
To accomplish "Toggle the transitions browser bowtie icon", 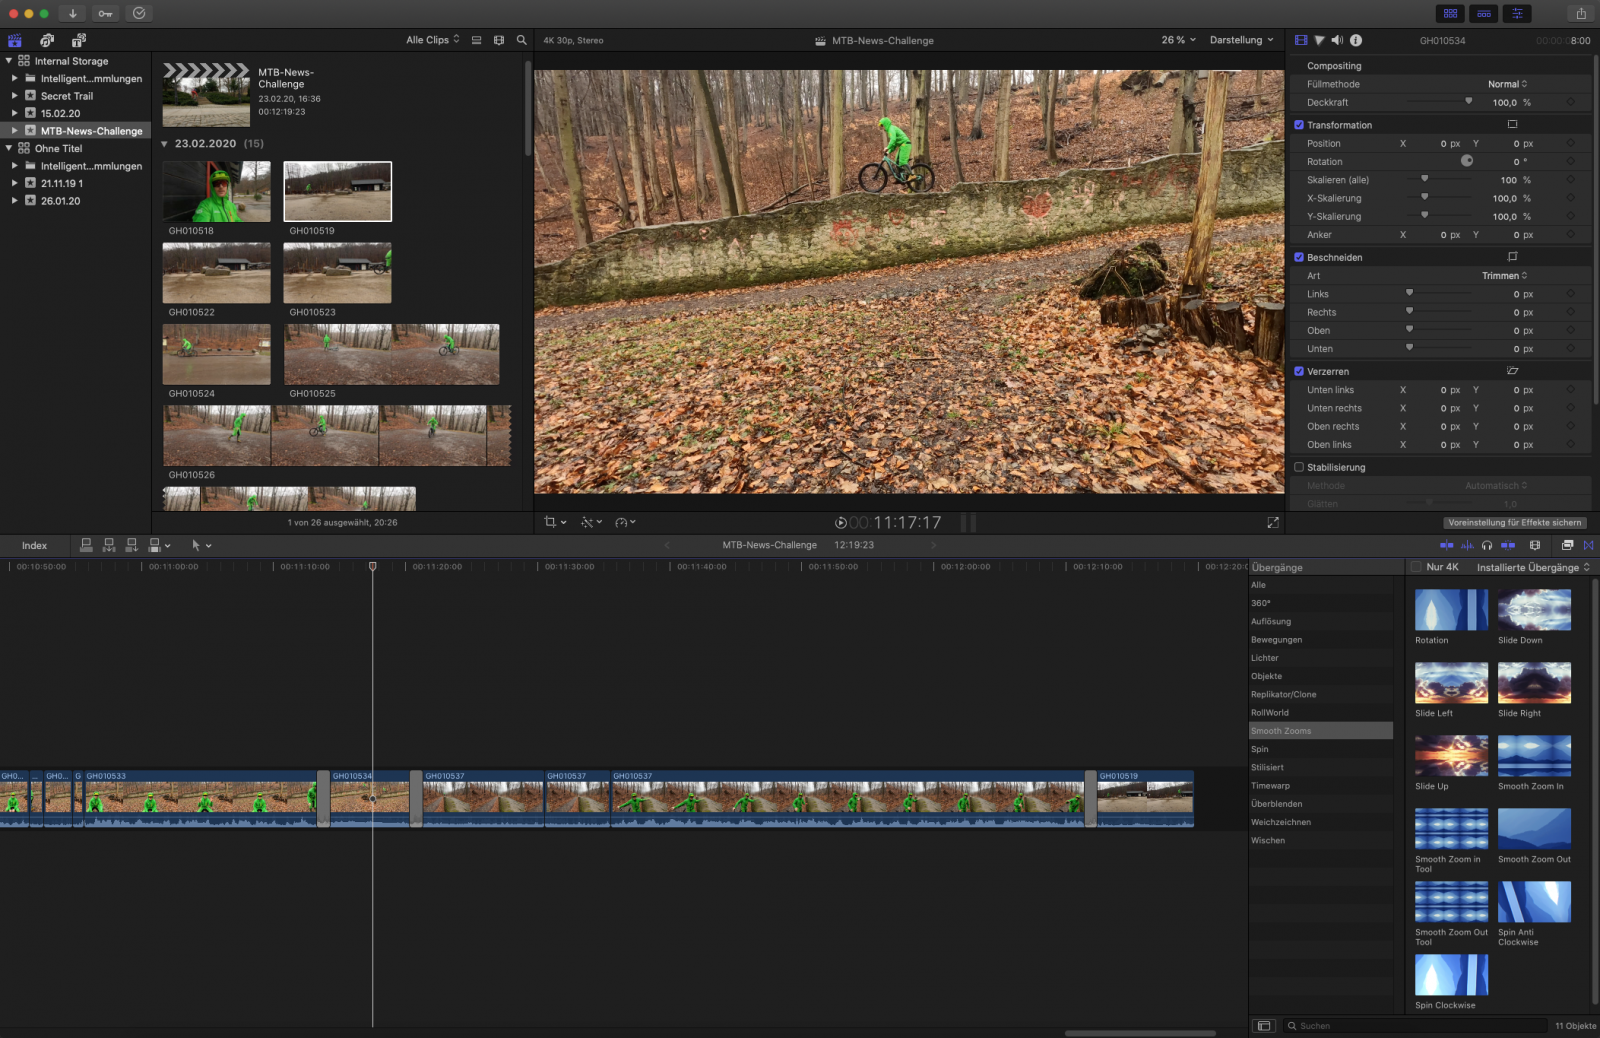I will click(x=1588, y=545).
